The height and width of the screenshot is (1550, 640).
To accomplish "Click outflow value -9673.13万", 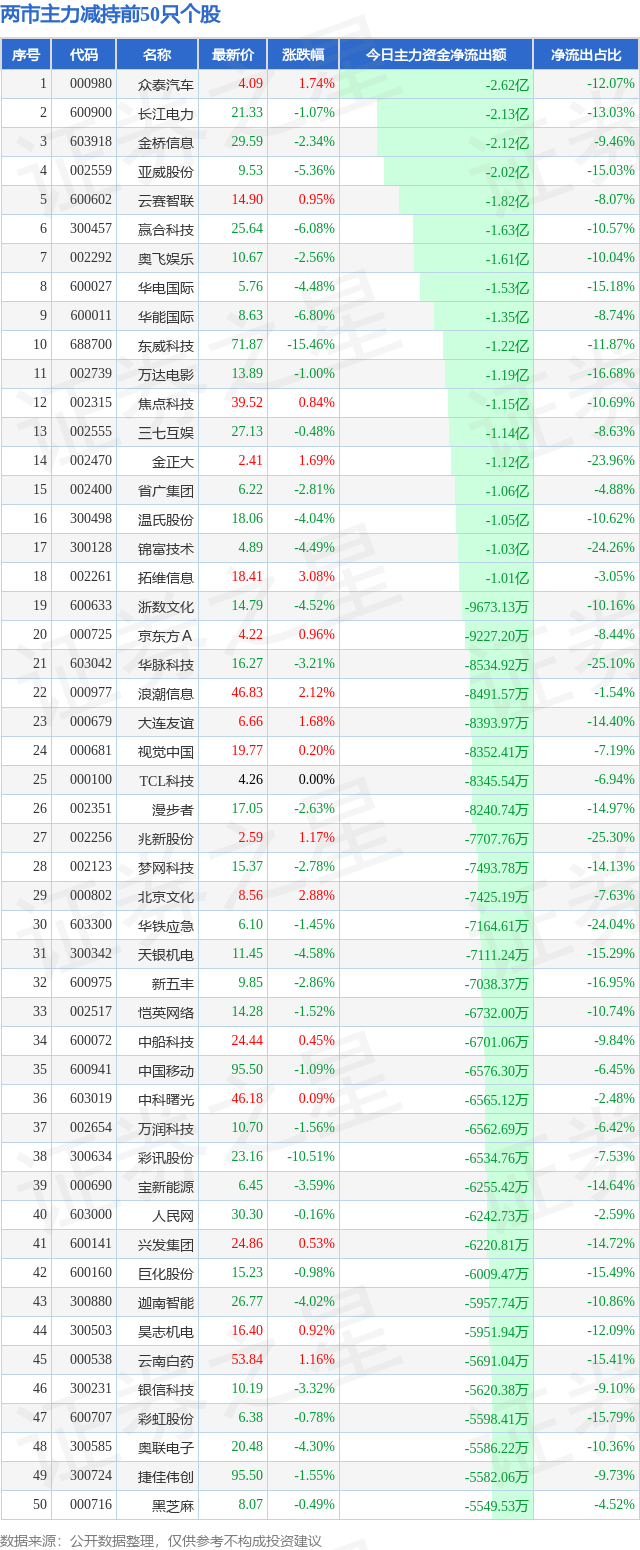I will tap(496, 607).
